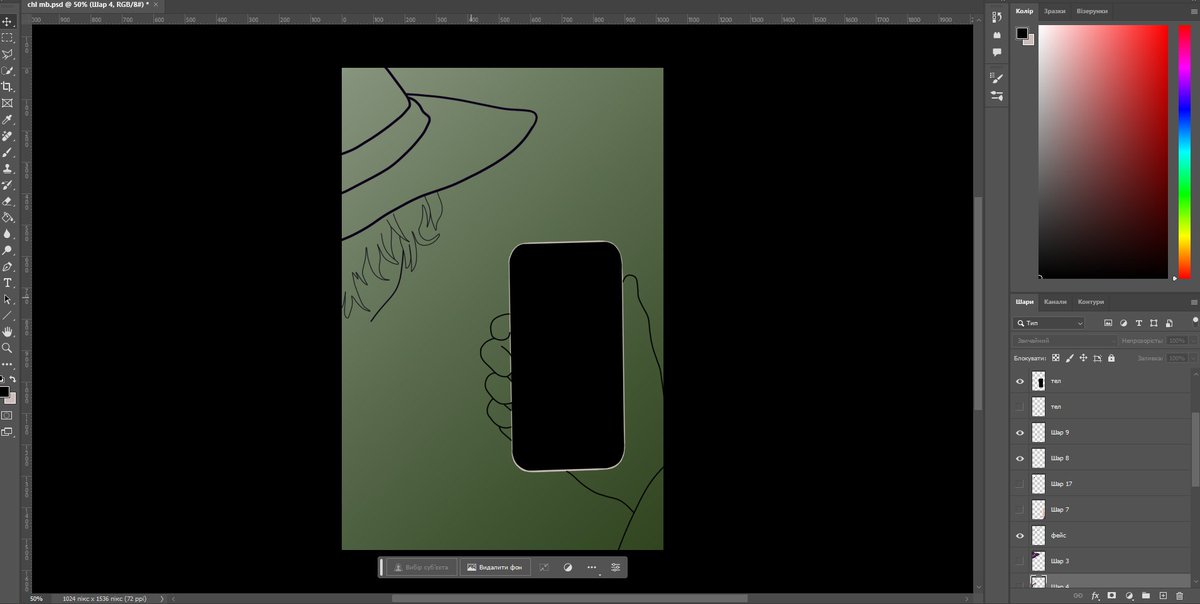Select the Eyedropper tool
The image size is (1200, 604).
pos(7,120)
